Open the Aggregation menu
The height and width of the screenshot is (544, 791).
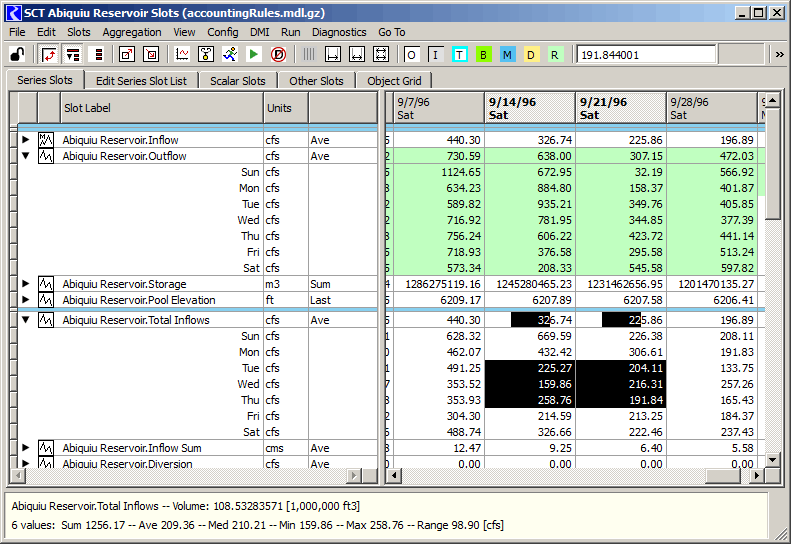[x=132, y=32]
